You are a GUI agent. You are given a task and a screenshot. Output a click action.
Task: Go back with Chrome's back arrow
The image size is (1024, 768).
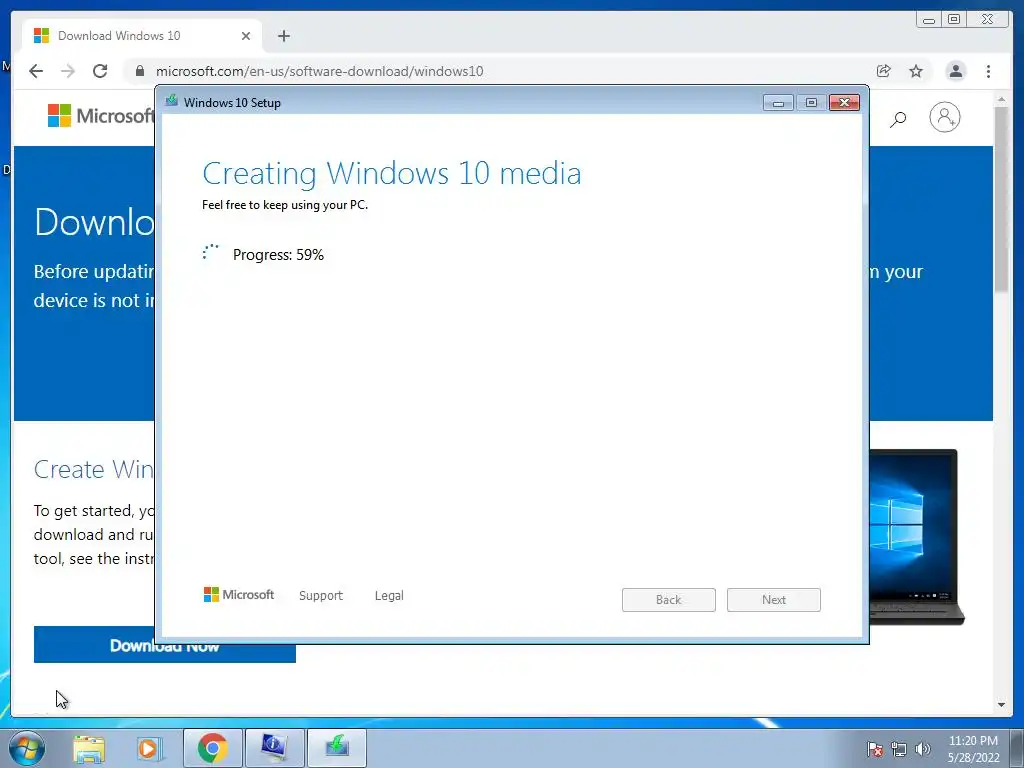tap(36, 71)
